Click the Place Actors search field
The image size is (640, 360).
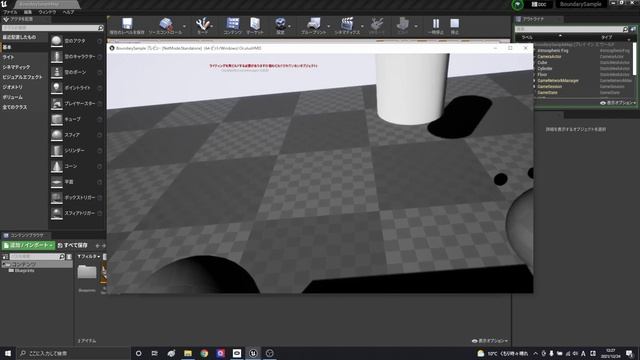tap(53, 28)
